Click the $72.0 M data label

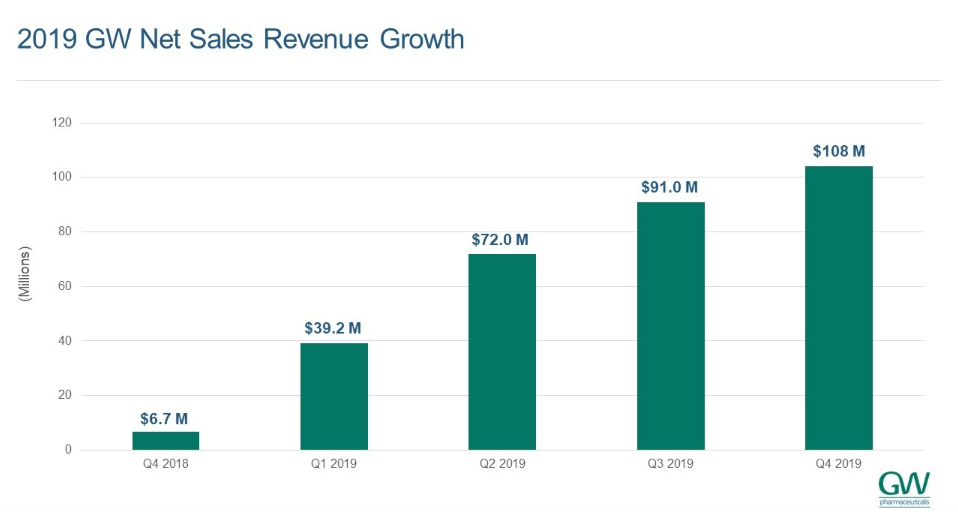(x=501, y=240)
